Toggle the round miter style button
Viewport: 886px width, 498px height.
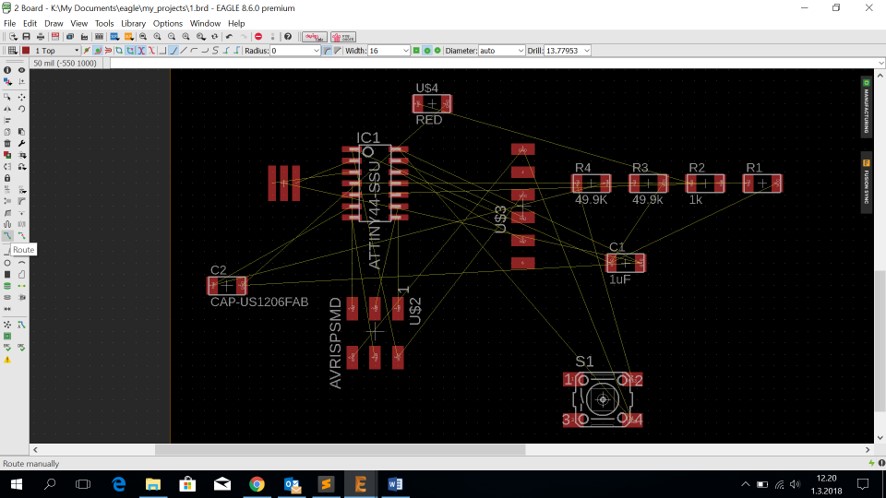click(x=327, y=51)
